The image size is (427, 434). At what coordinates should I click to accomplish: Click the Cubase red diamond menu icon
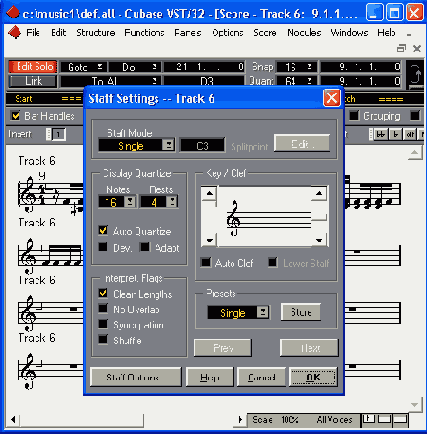14,33
